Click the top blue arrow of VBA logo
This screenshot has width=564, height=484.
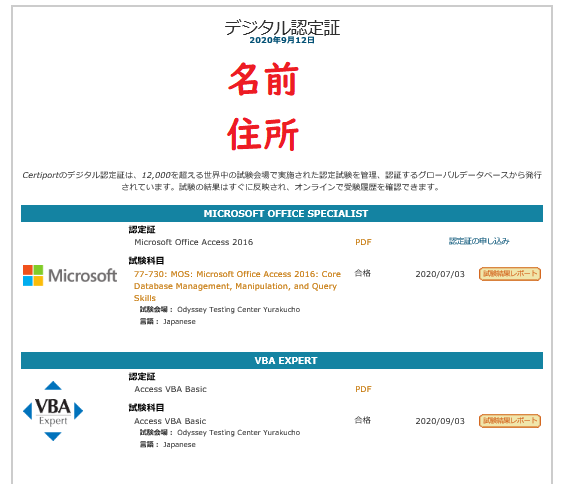click(53, 385)
